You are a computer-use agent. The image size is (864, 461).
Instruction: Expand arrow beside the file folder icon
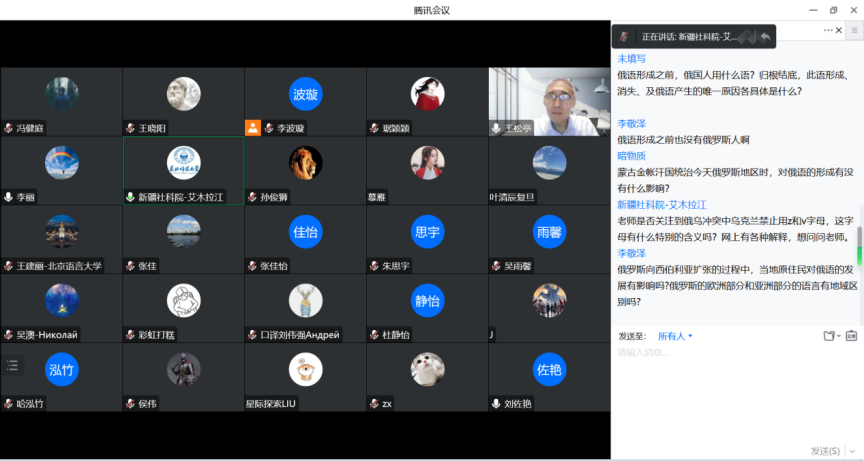[838, 336]
